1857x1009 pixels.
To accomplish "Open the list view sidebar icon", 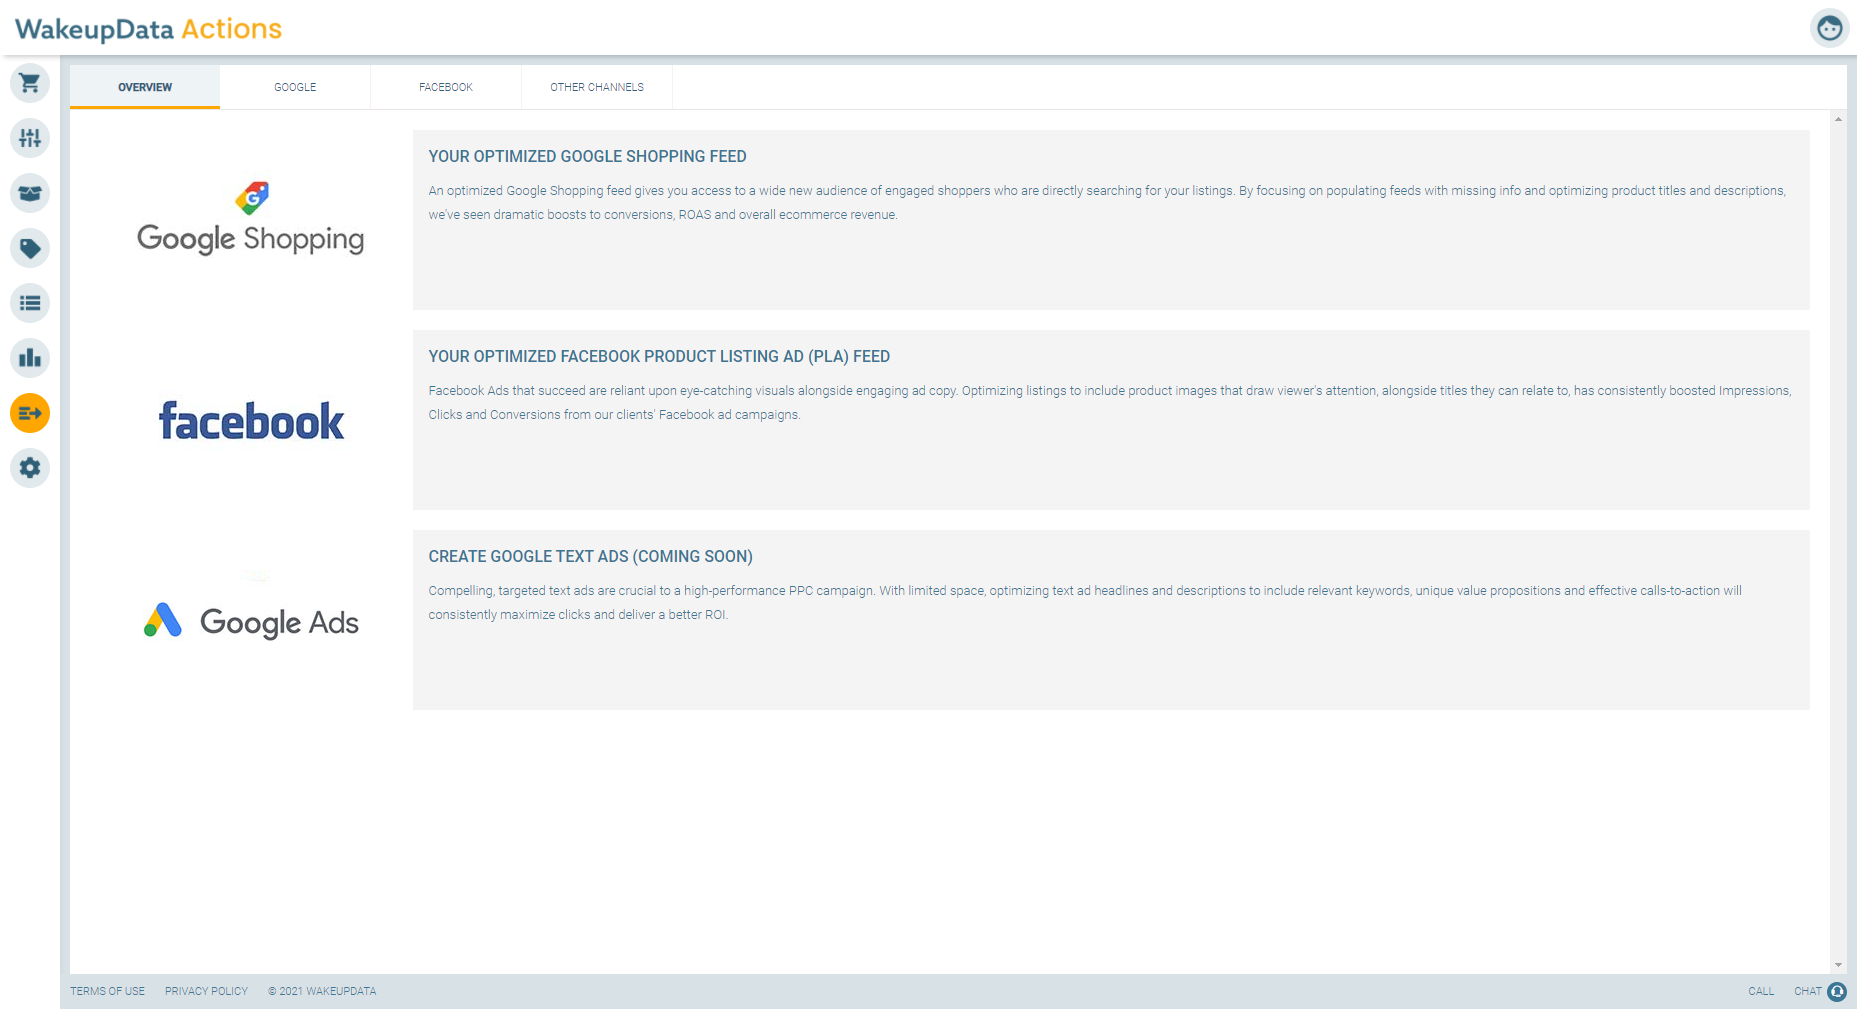I will [x=30, y=303].
